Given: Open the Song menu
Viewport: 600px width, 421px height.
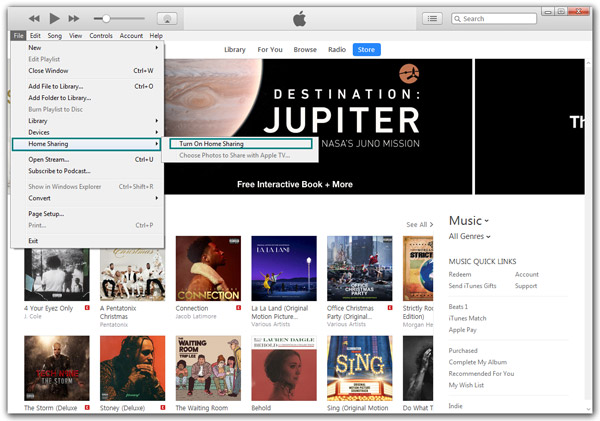Looking at the screenshot, I should 55,36.
